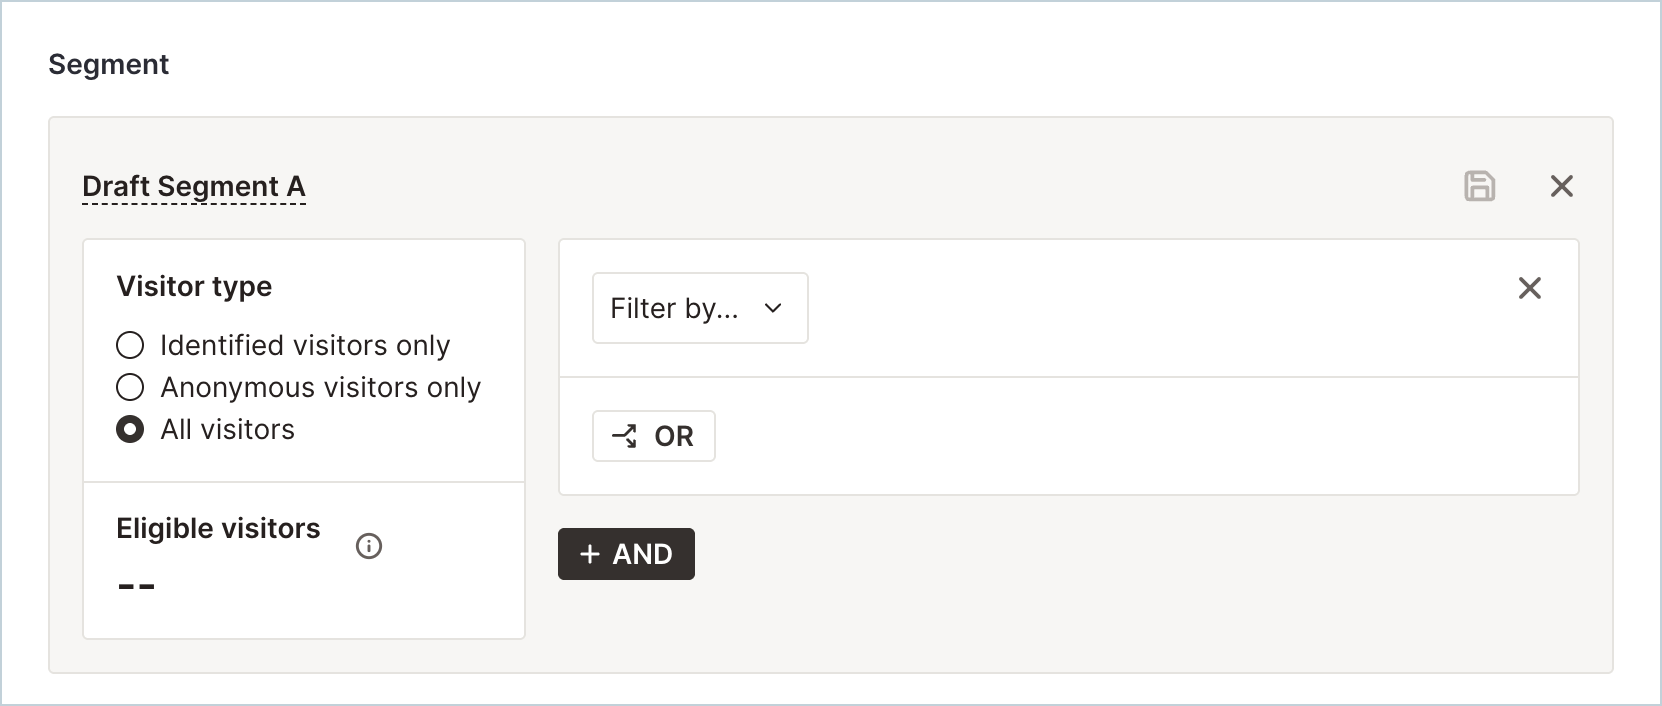1662x706 pixels.
Task: Rename the Draft Segment A title
Action: coord(194,187)
